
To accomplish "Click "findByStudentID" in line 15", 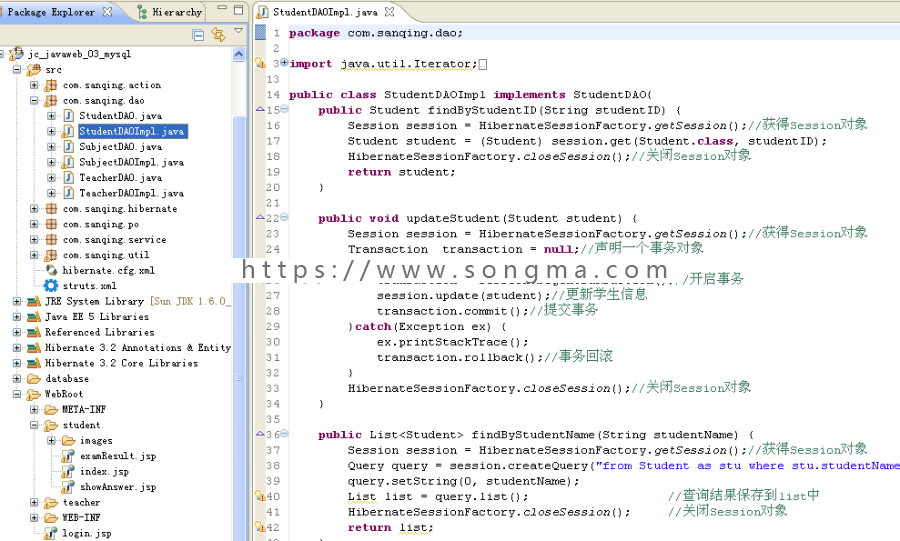I will click(x=482, y=110).
